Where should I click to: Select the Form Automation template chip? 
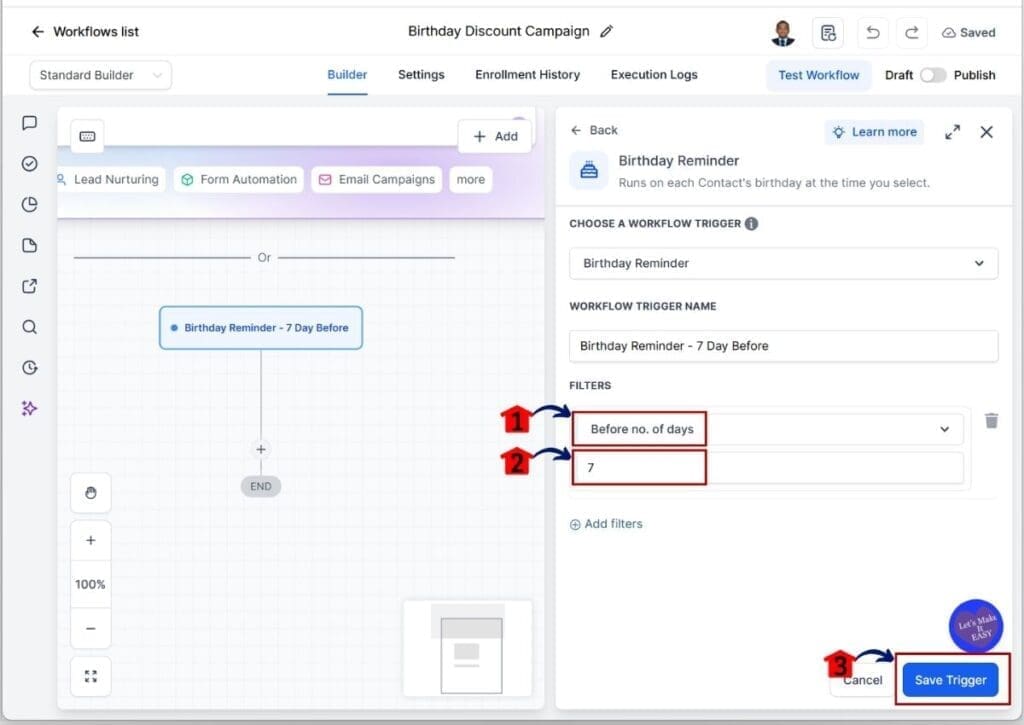239,180
